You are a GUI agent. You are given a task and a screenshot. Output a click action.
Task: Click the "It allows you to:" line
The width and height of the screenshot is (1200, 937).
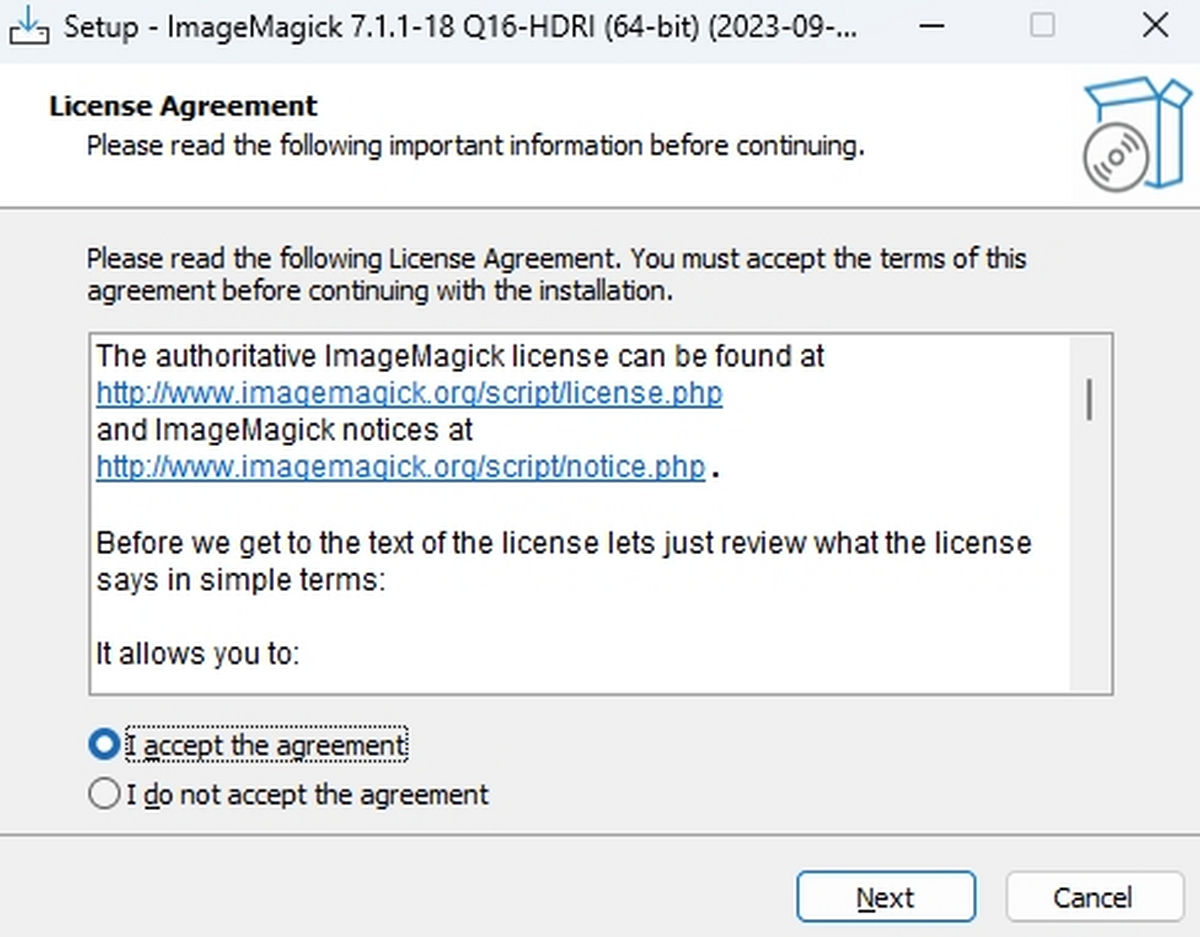tap(198, 655)
